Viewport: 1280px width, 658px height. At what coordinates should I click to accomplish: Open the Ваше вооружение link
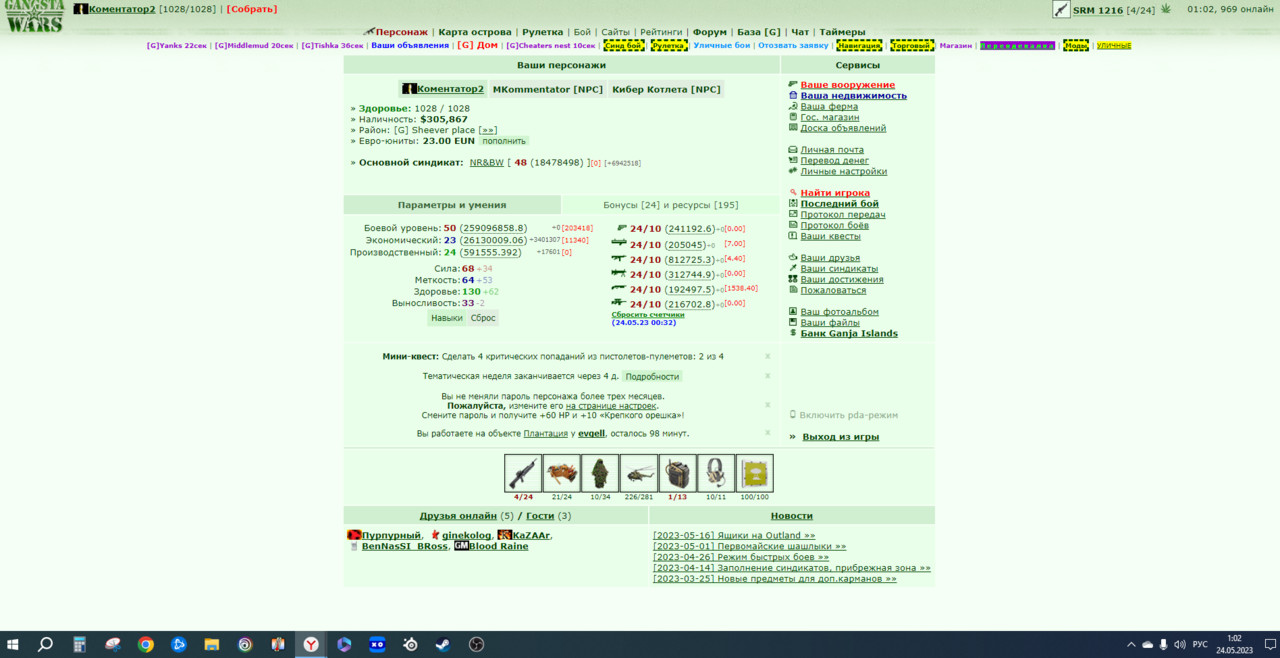tap(848, 85)
